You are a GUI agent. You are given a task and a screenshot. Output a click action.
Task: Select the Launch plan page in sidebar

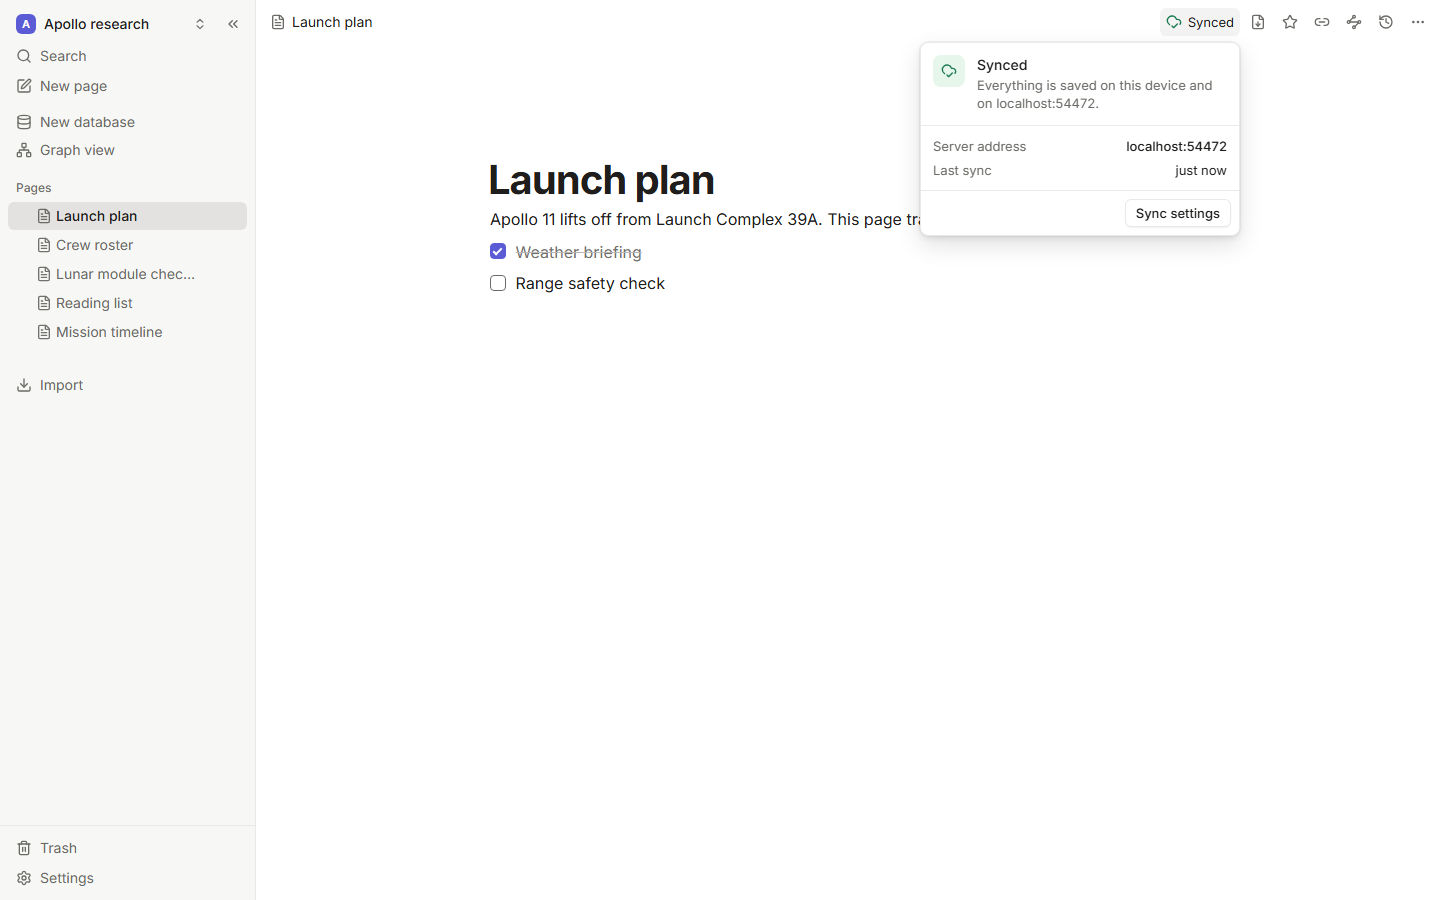127,216
